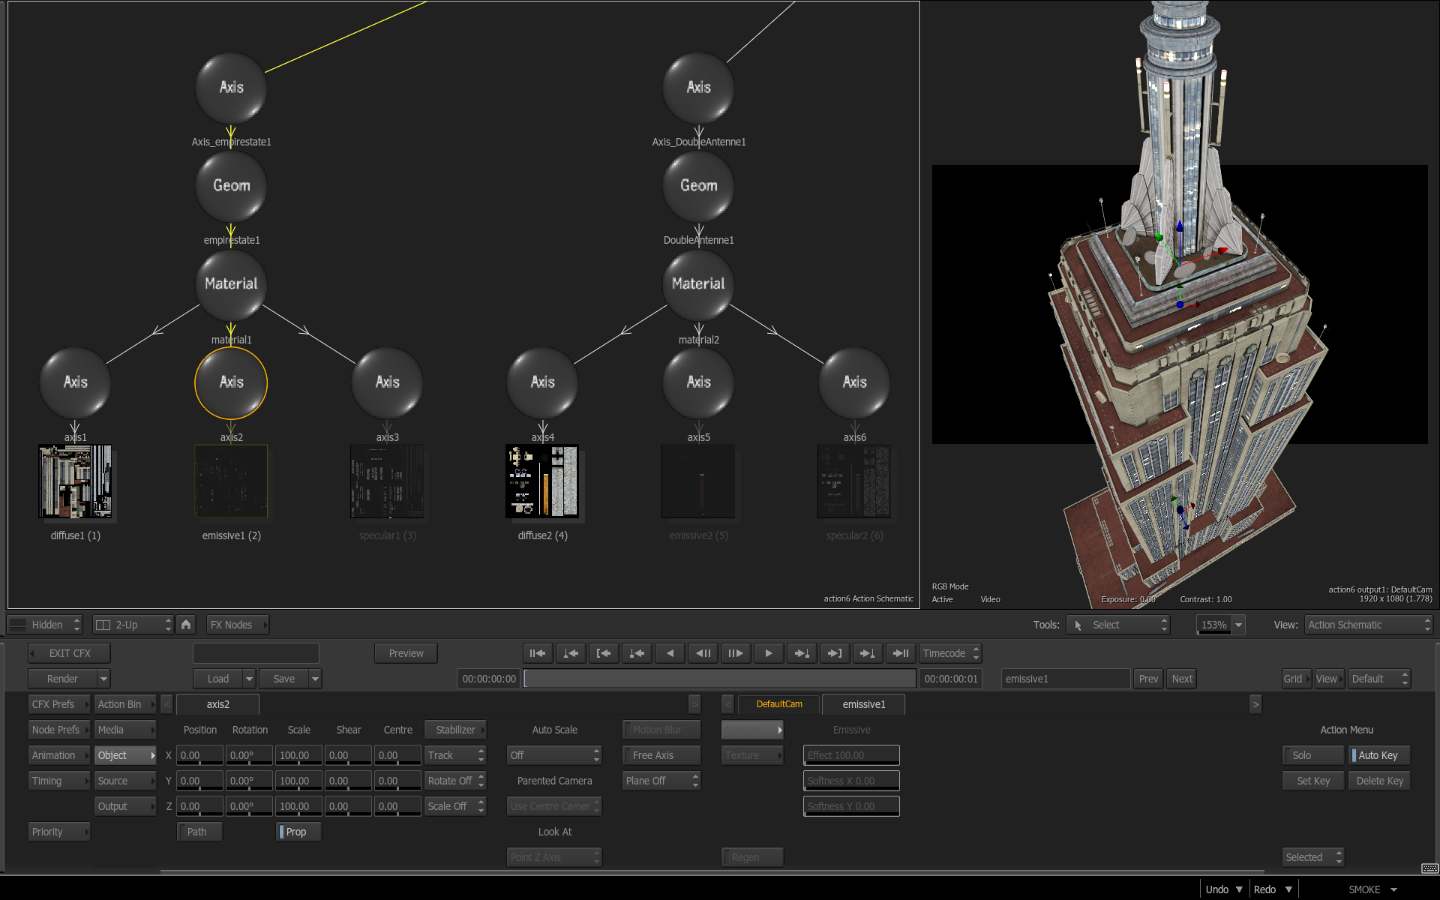
Task: Toggle the Auto Key button
Action: 1378,756
